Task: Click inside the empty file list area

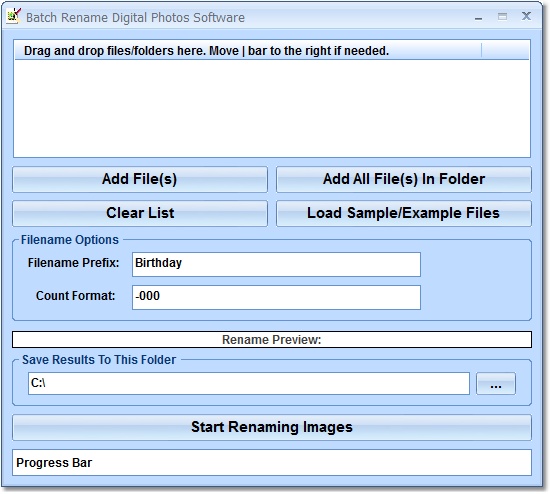Action: pyautogui.click(x=272, y=108)
